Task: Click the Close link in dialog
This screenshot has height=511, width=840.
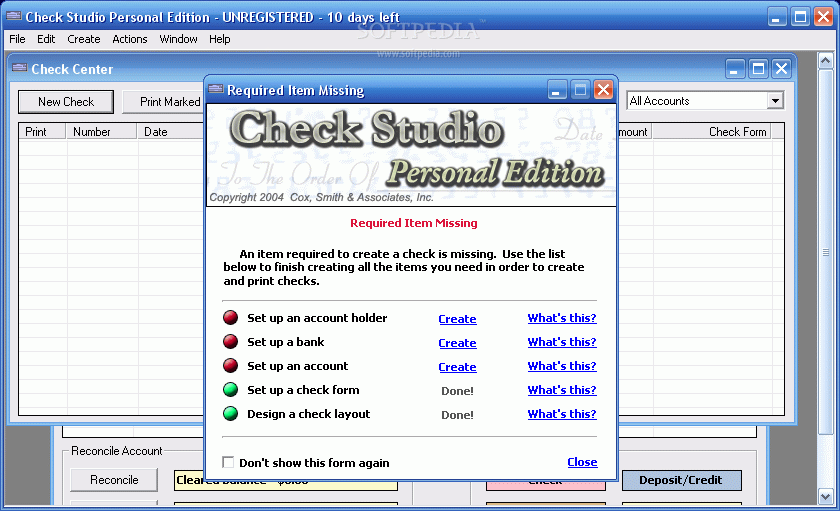Action: [x=582, y=462]
